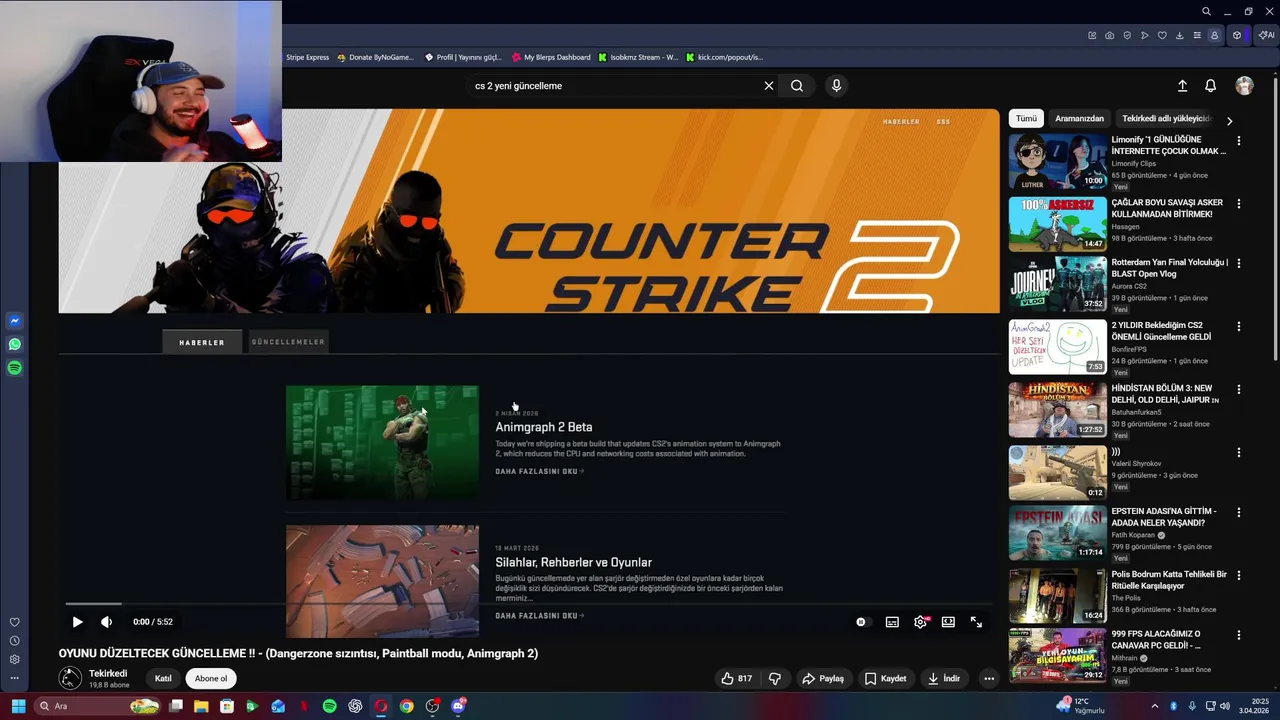Open the Polis Bodrum Katta video title
This screenshot has height=720, width=1280.
click(1168, 580)
